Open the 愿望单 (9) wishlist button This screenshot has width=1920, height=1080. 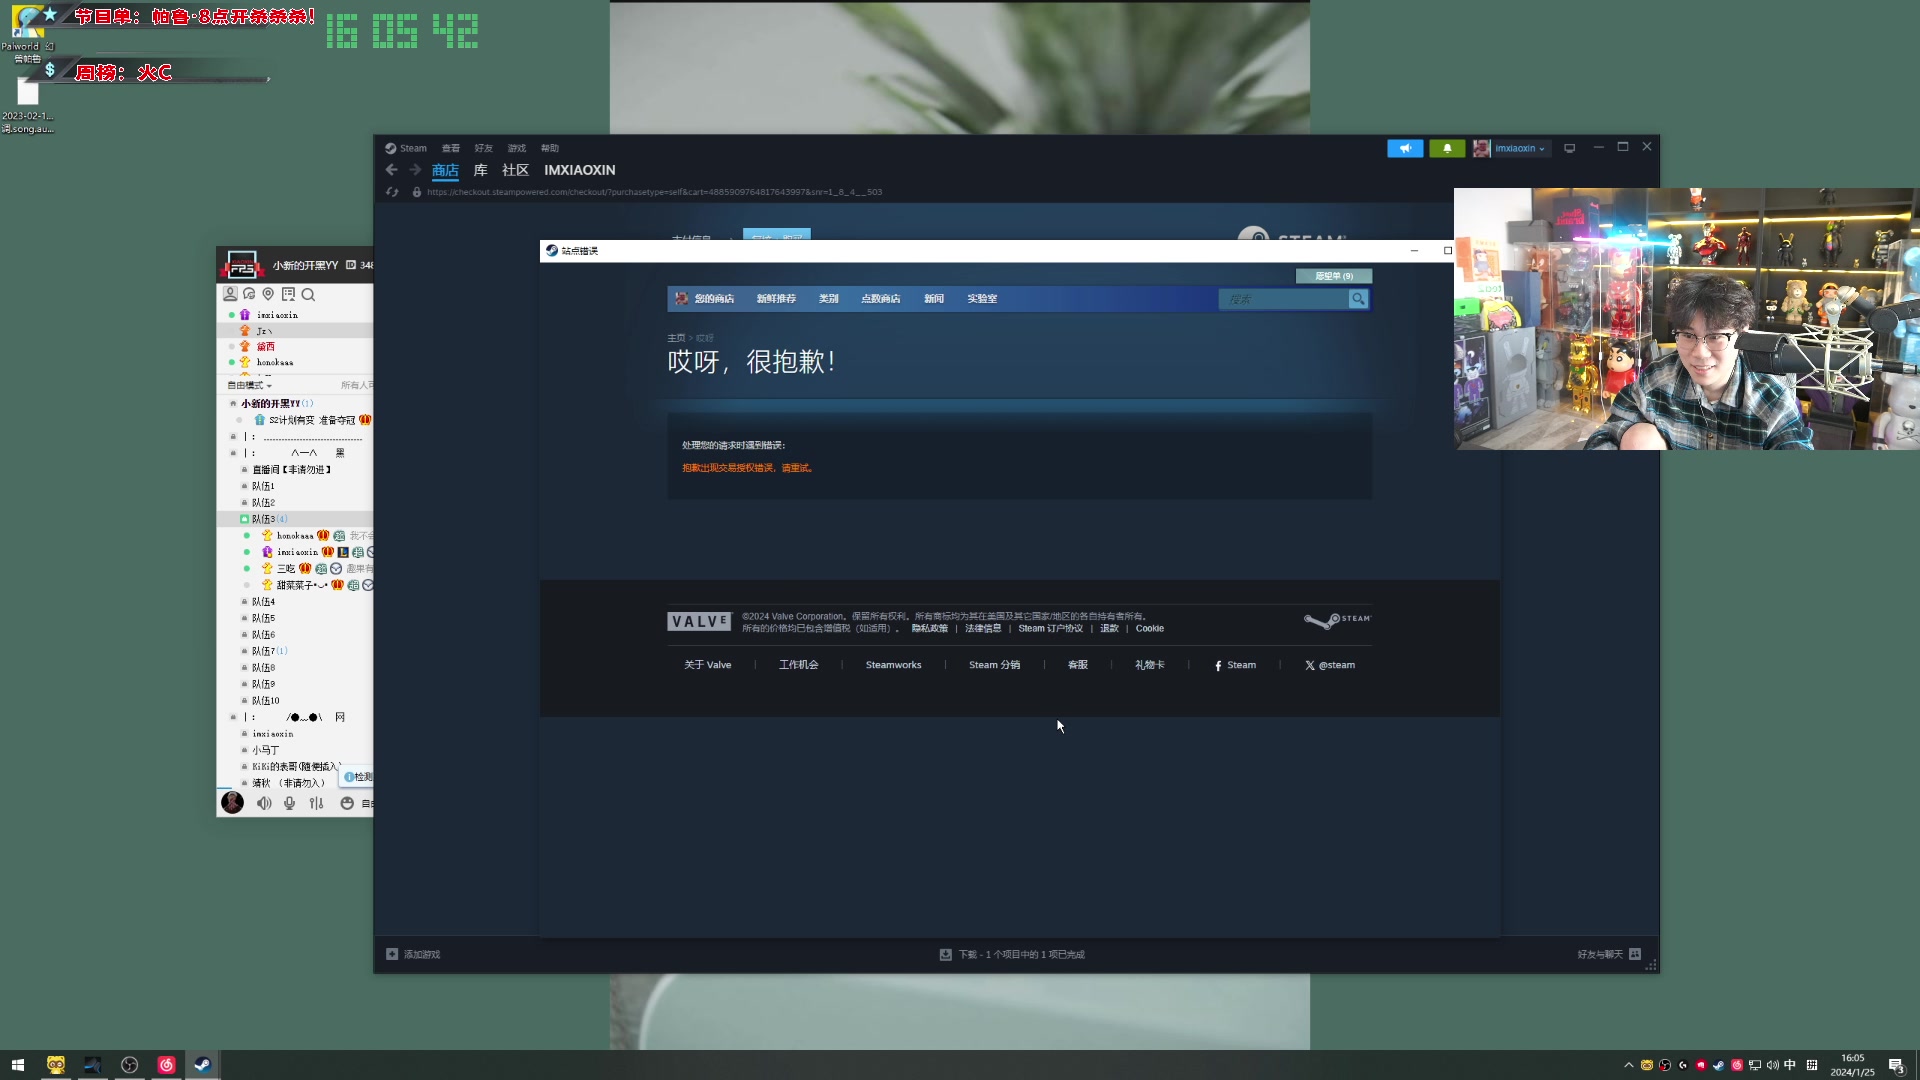coord(1333,275)
